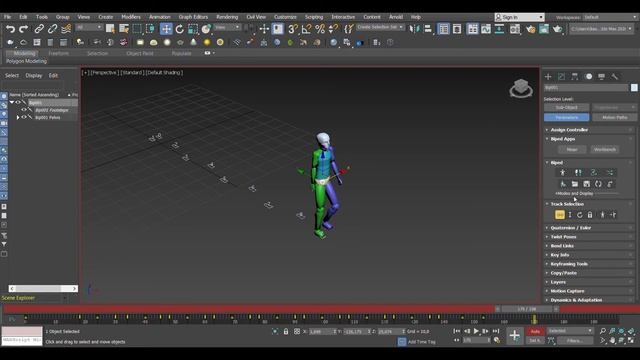
Task: Click the Workbench button in Biped Apps
Action: click(x=604, y=149)
